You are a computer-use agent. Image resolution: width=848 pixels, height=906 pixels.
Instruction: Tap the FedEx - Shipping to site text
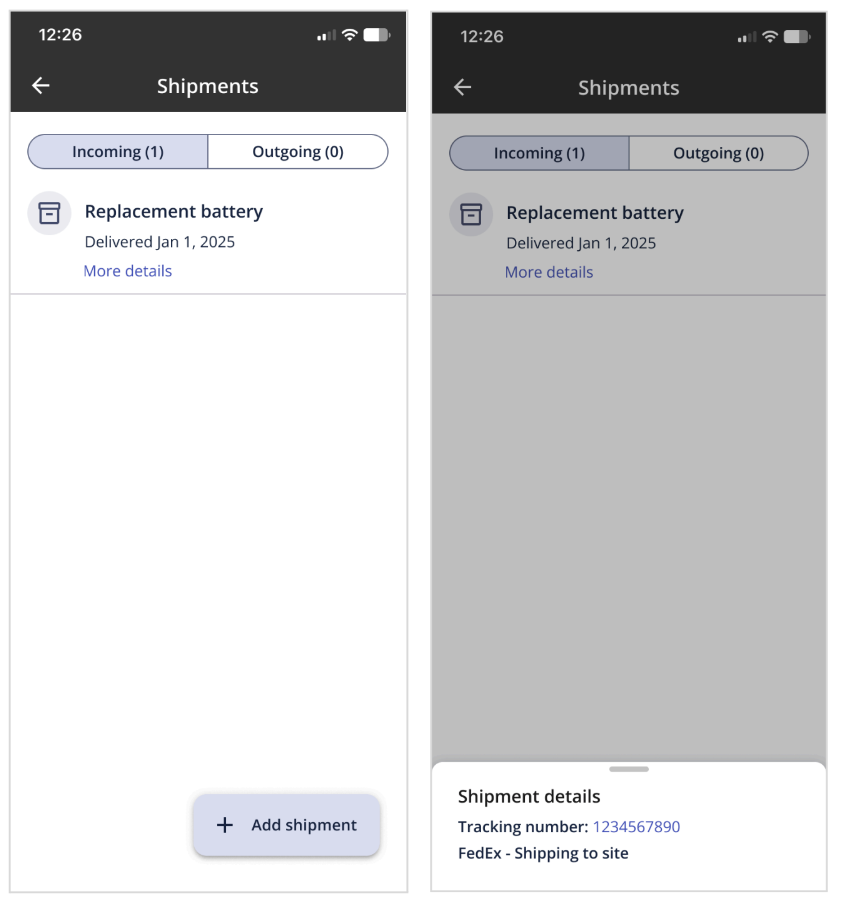[543, 853]
